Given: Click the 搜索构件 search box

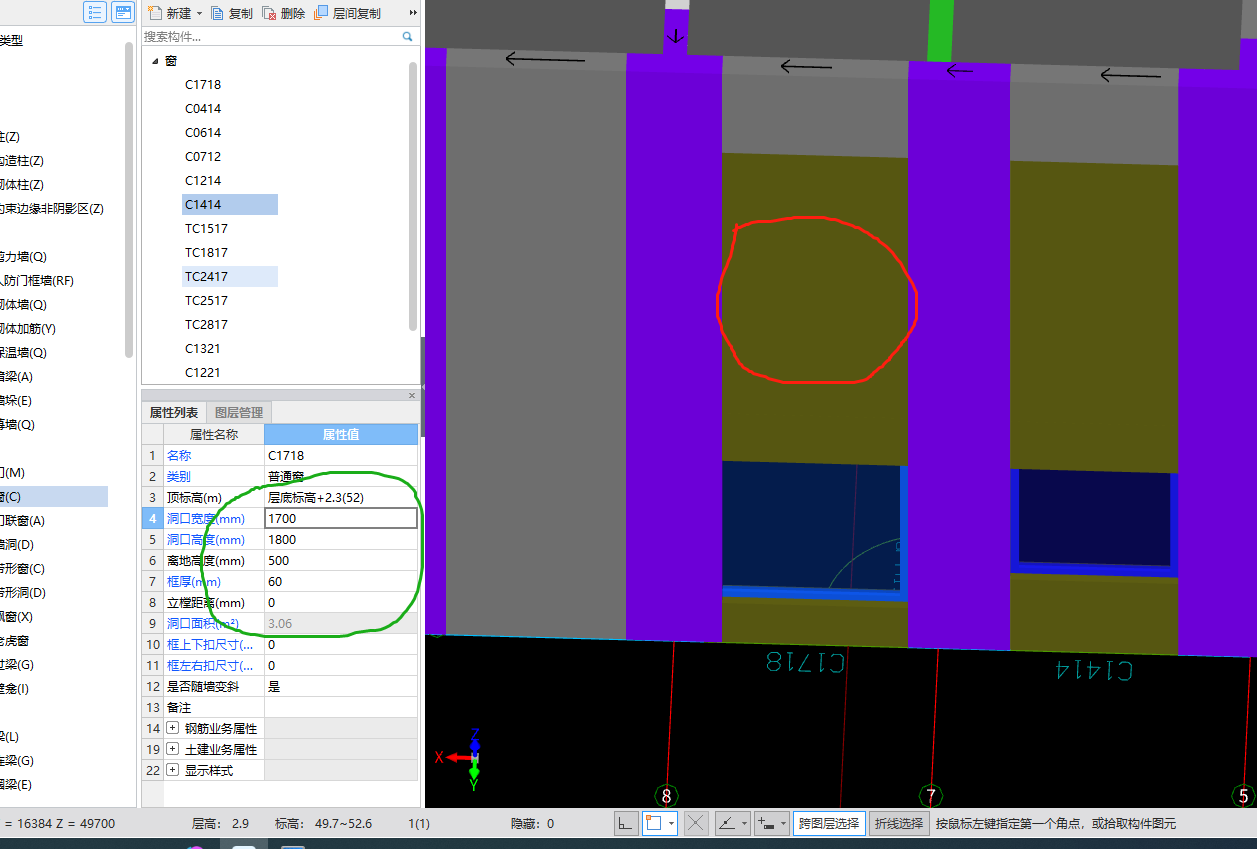Looking at the screenshot, I should click(271, 36).
